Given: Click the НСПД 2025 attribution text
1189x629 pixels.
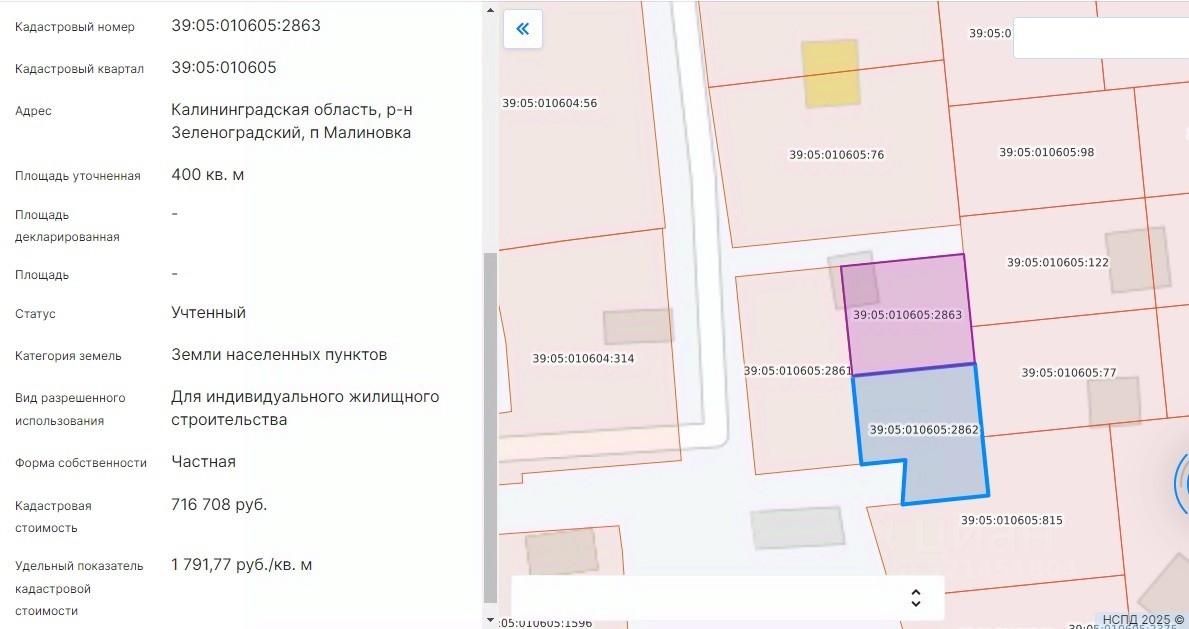Looking at the screenshot, I should coord(1144,620).
